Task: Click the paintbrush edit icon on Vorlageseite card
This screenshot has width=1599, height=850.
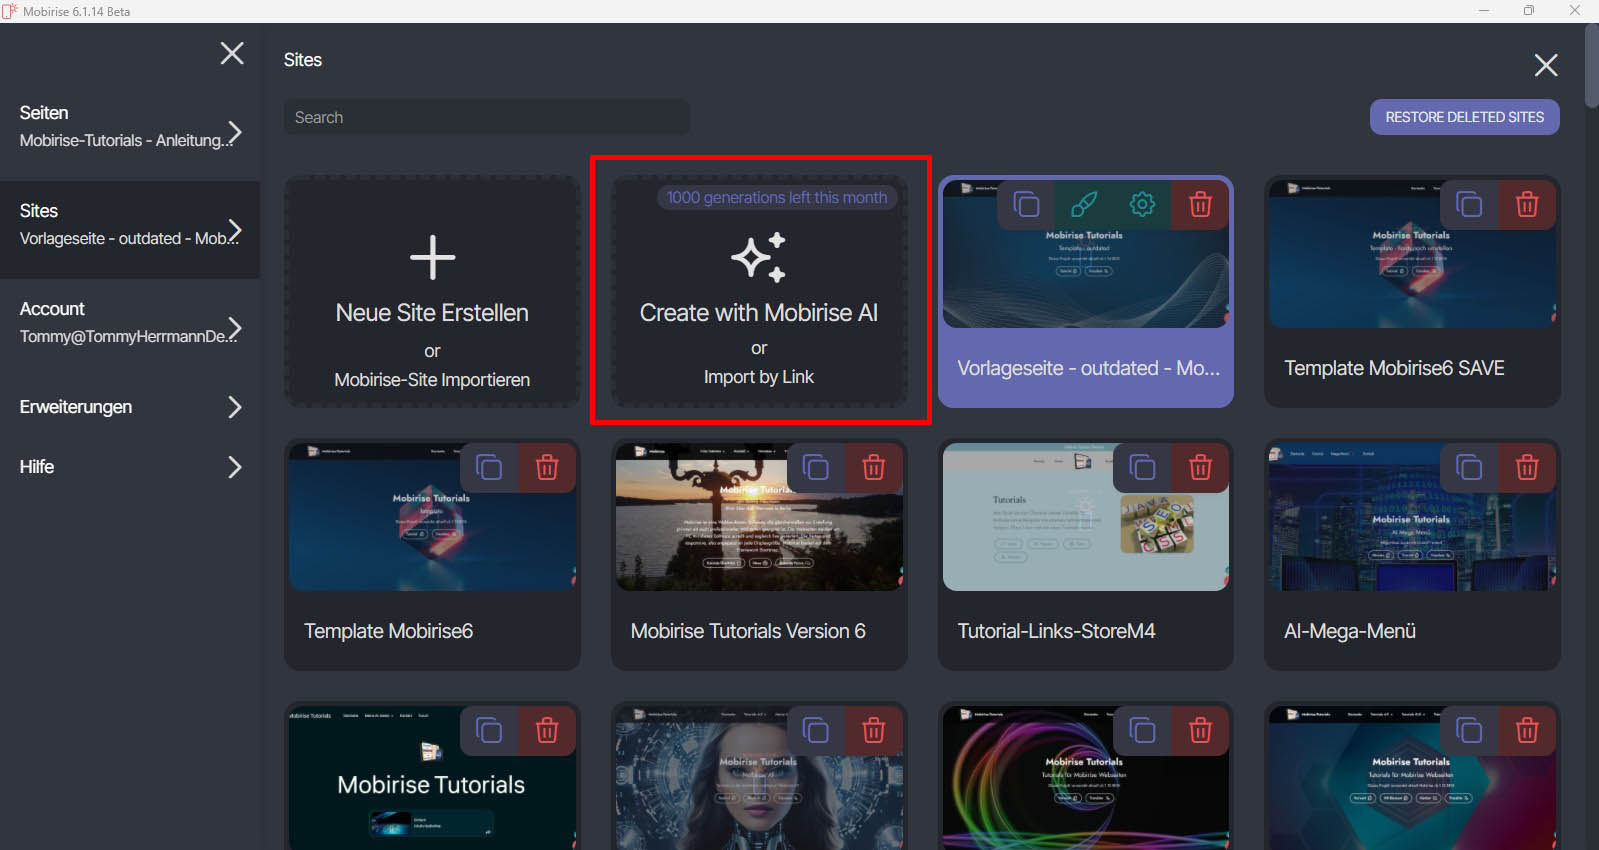Action: pos(1084,205)
